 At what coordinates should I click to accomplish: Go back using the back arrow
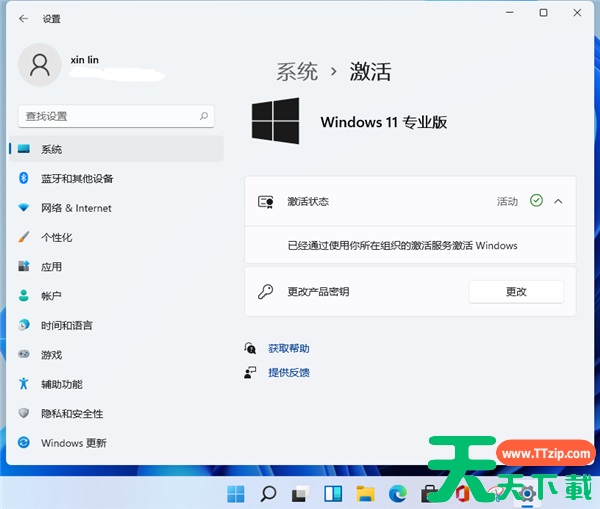(x=23, y=18)
